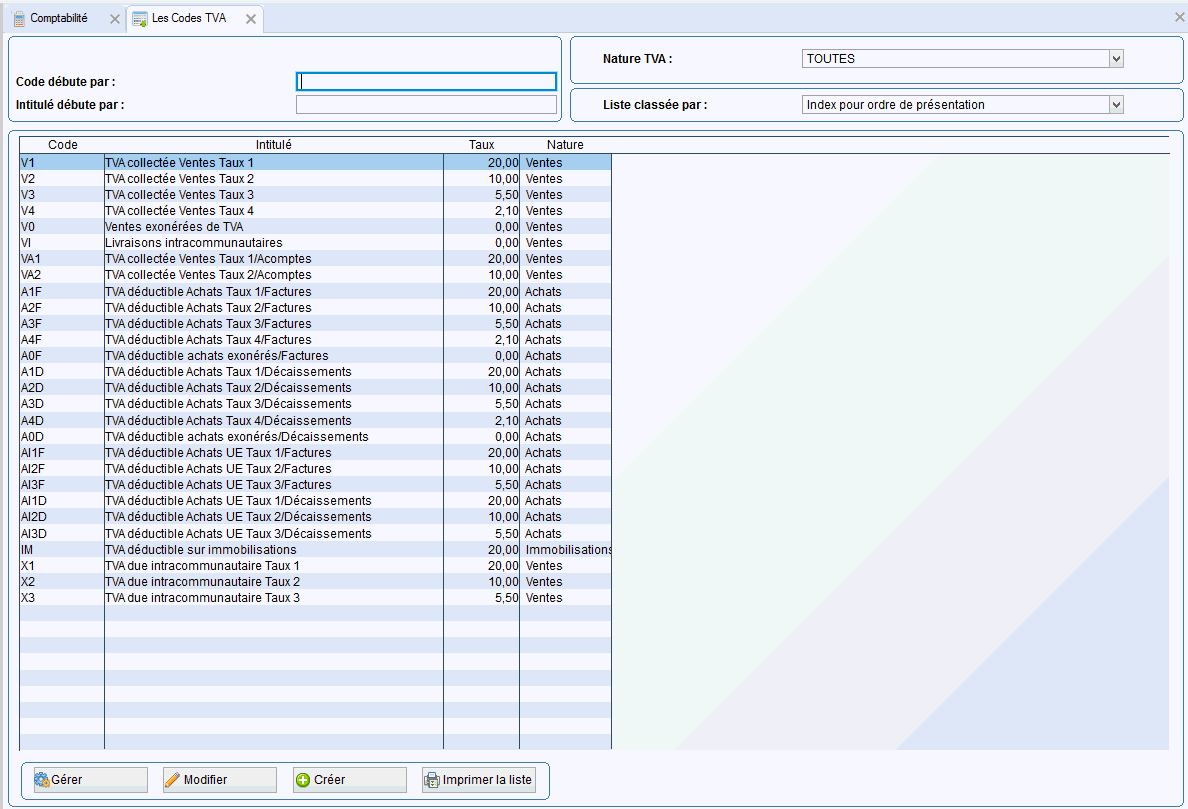This screenshot has height=809, width=1188.
Task: Sort by the Code column header
Action: (x=62, y=145)
